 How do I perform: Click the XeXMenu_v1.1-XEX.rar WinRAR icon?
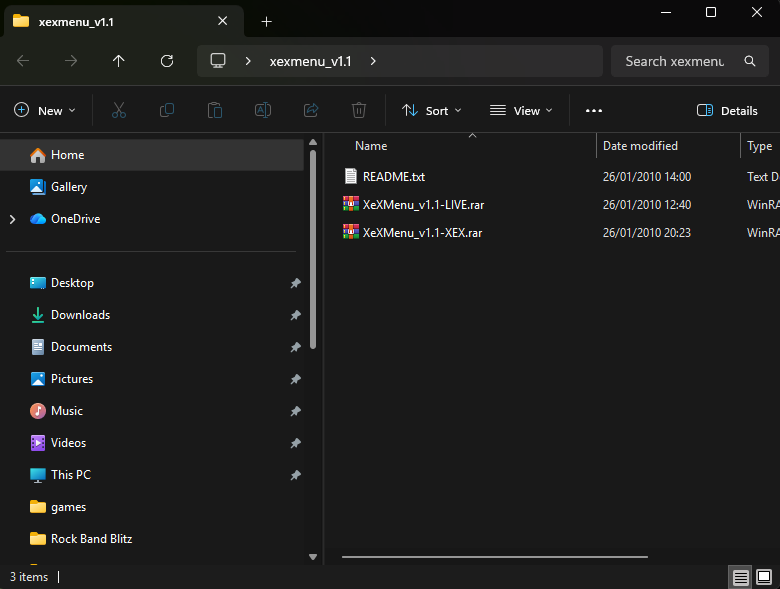[x=351, y=232]
